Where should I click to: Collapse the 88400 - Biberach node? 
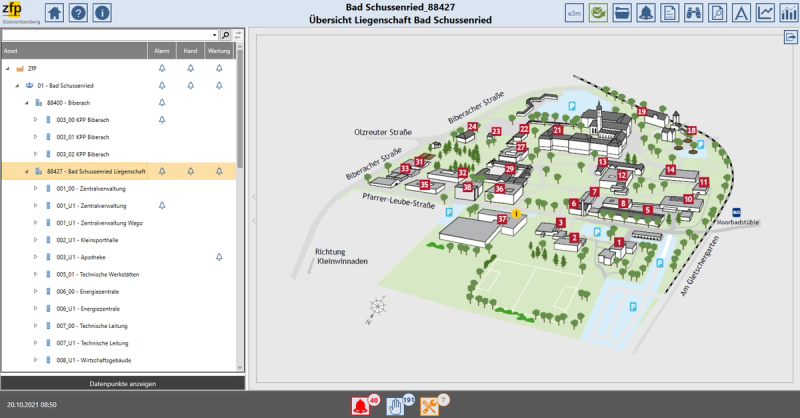(x=27, y=103)
